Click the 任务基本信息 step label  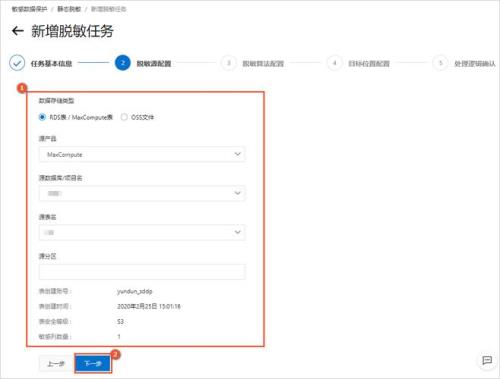(x=52, y=63)
